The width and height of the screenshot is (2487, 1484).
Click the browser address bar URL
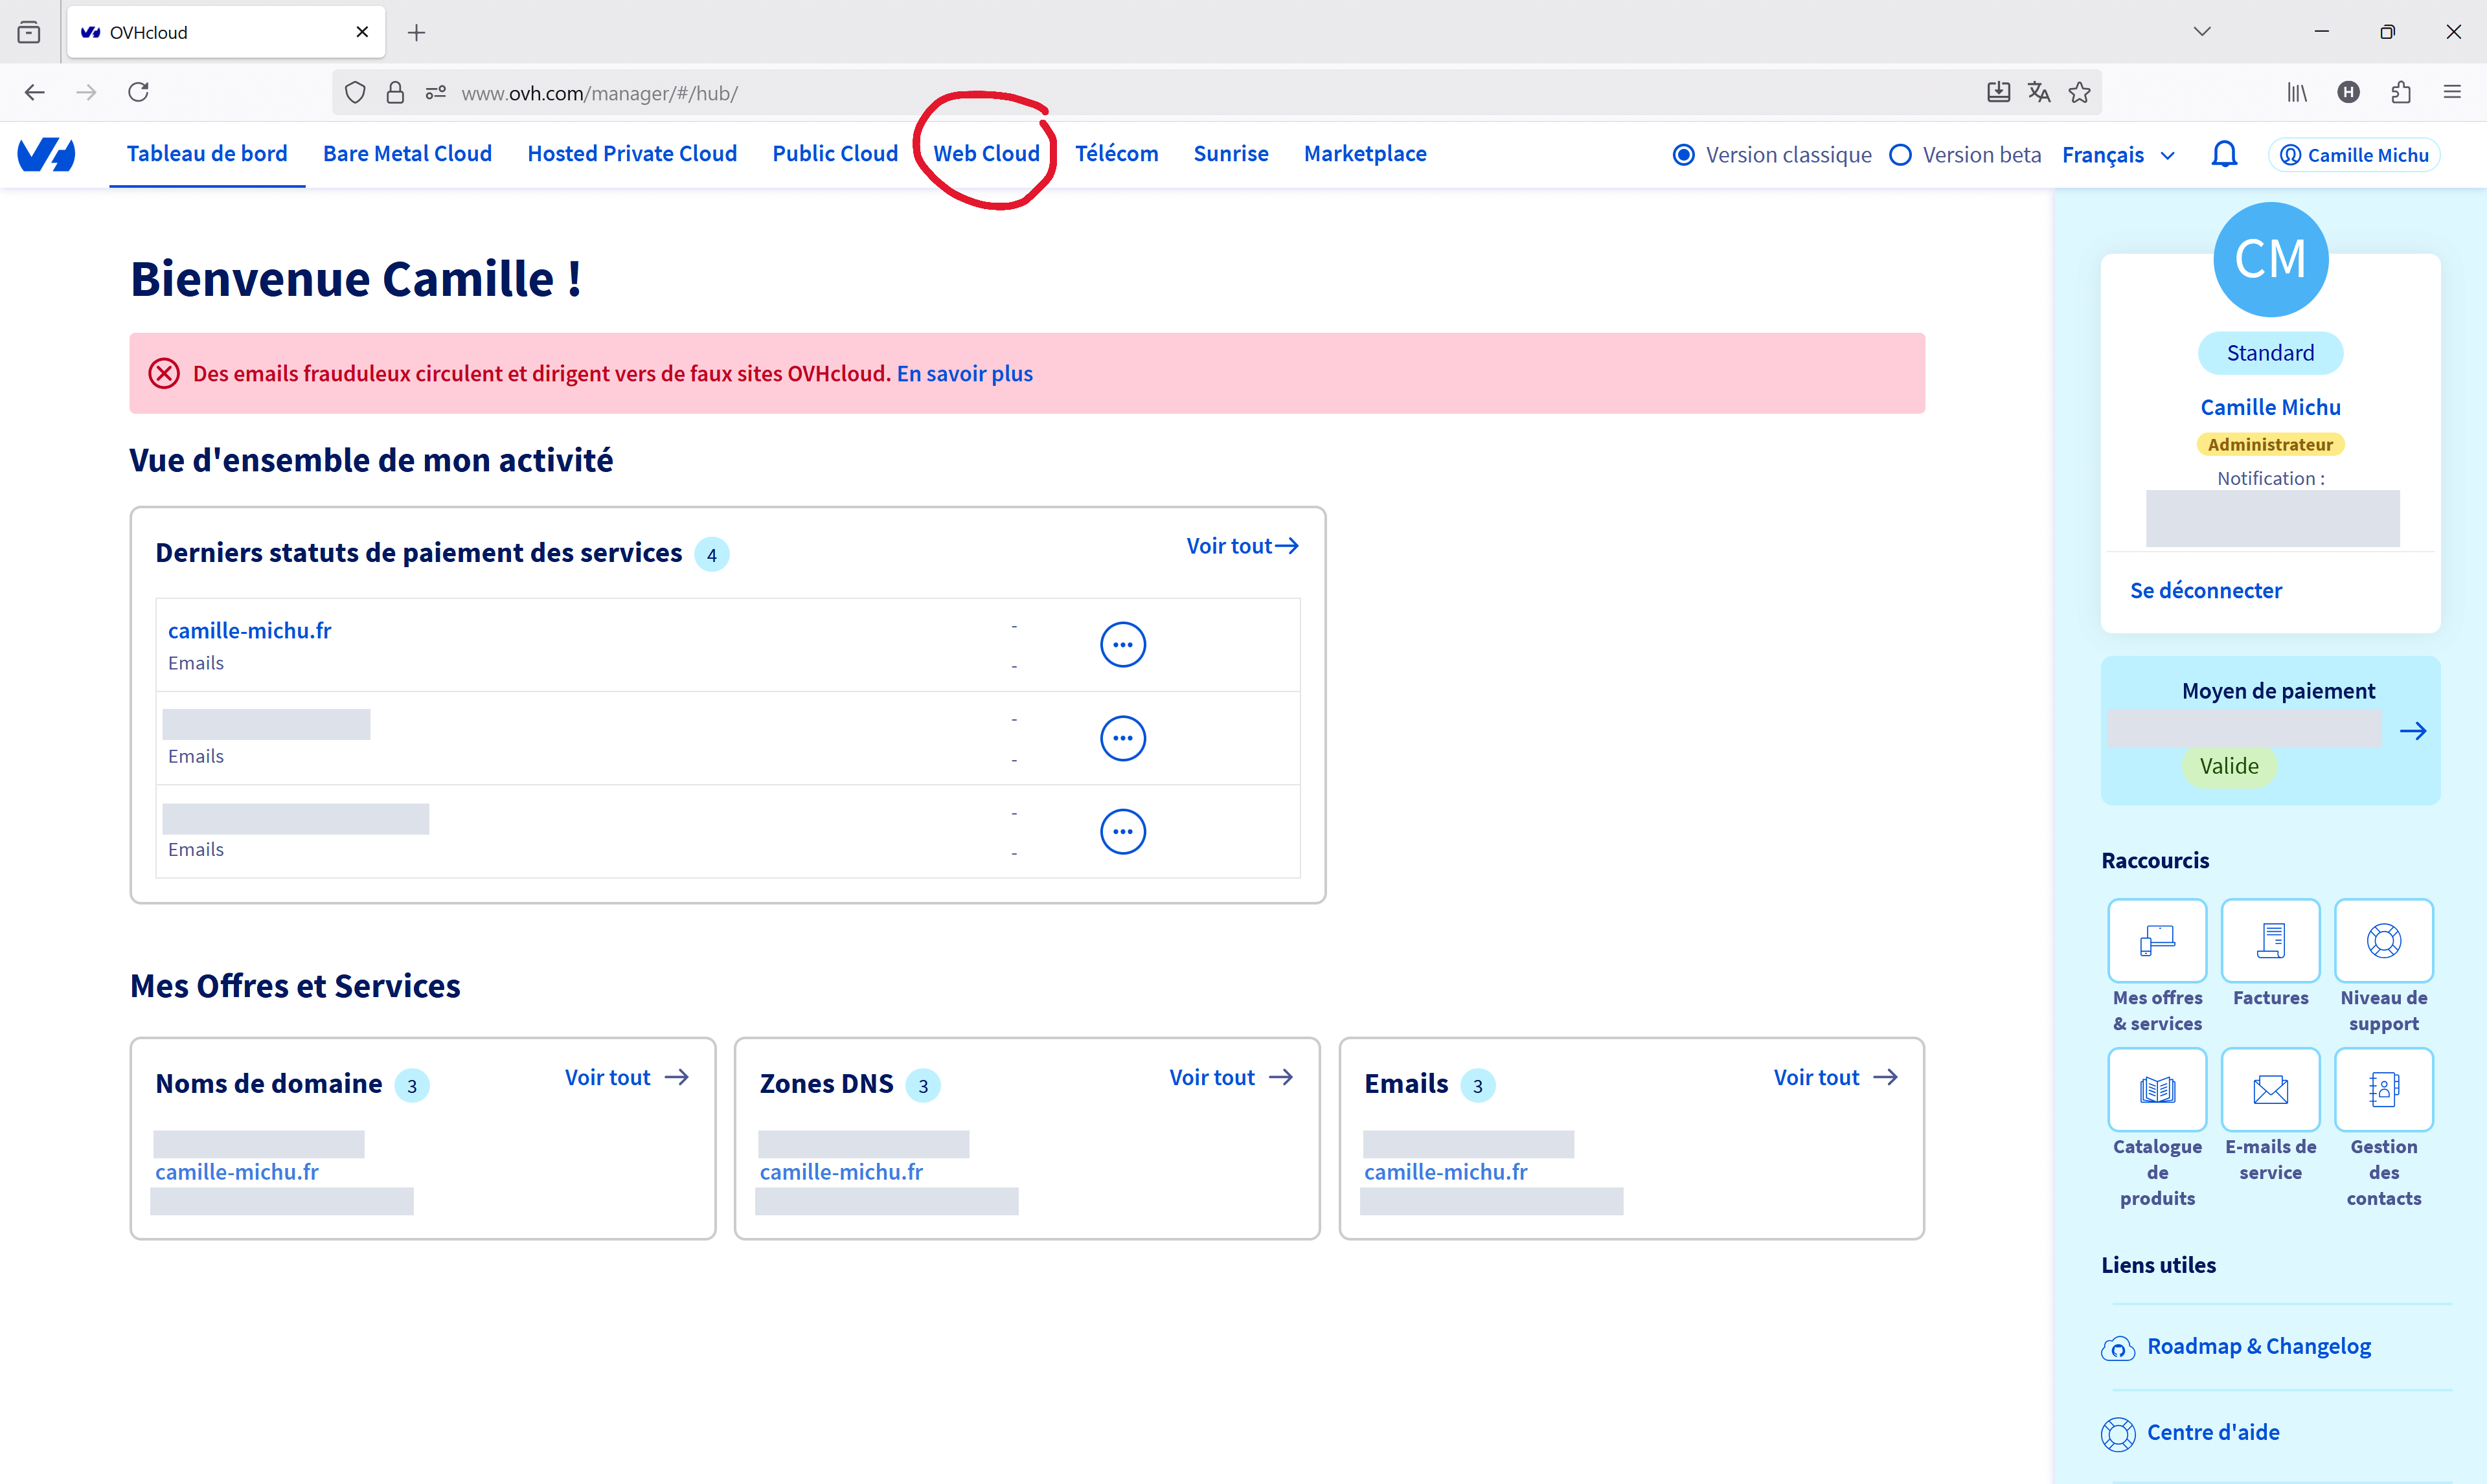point(599,93)
